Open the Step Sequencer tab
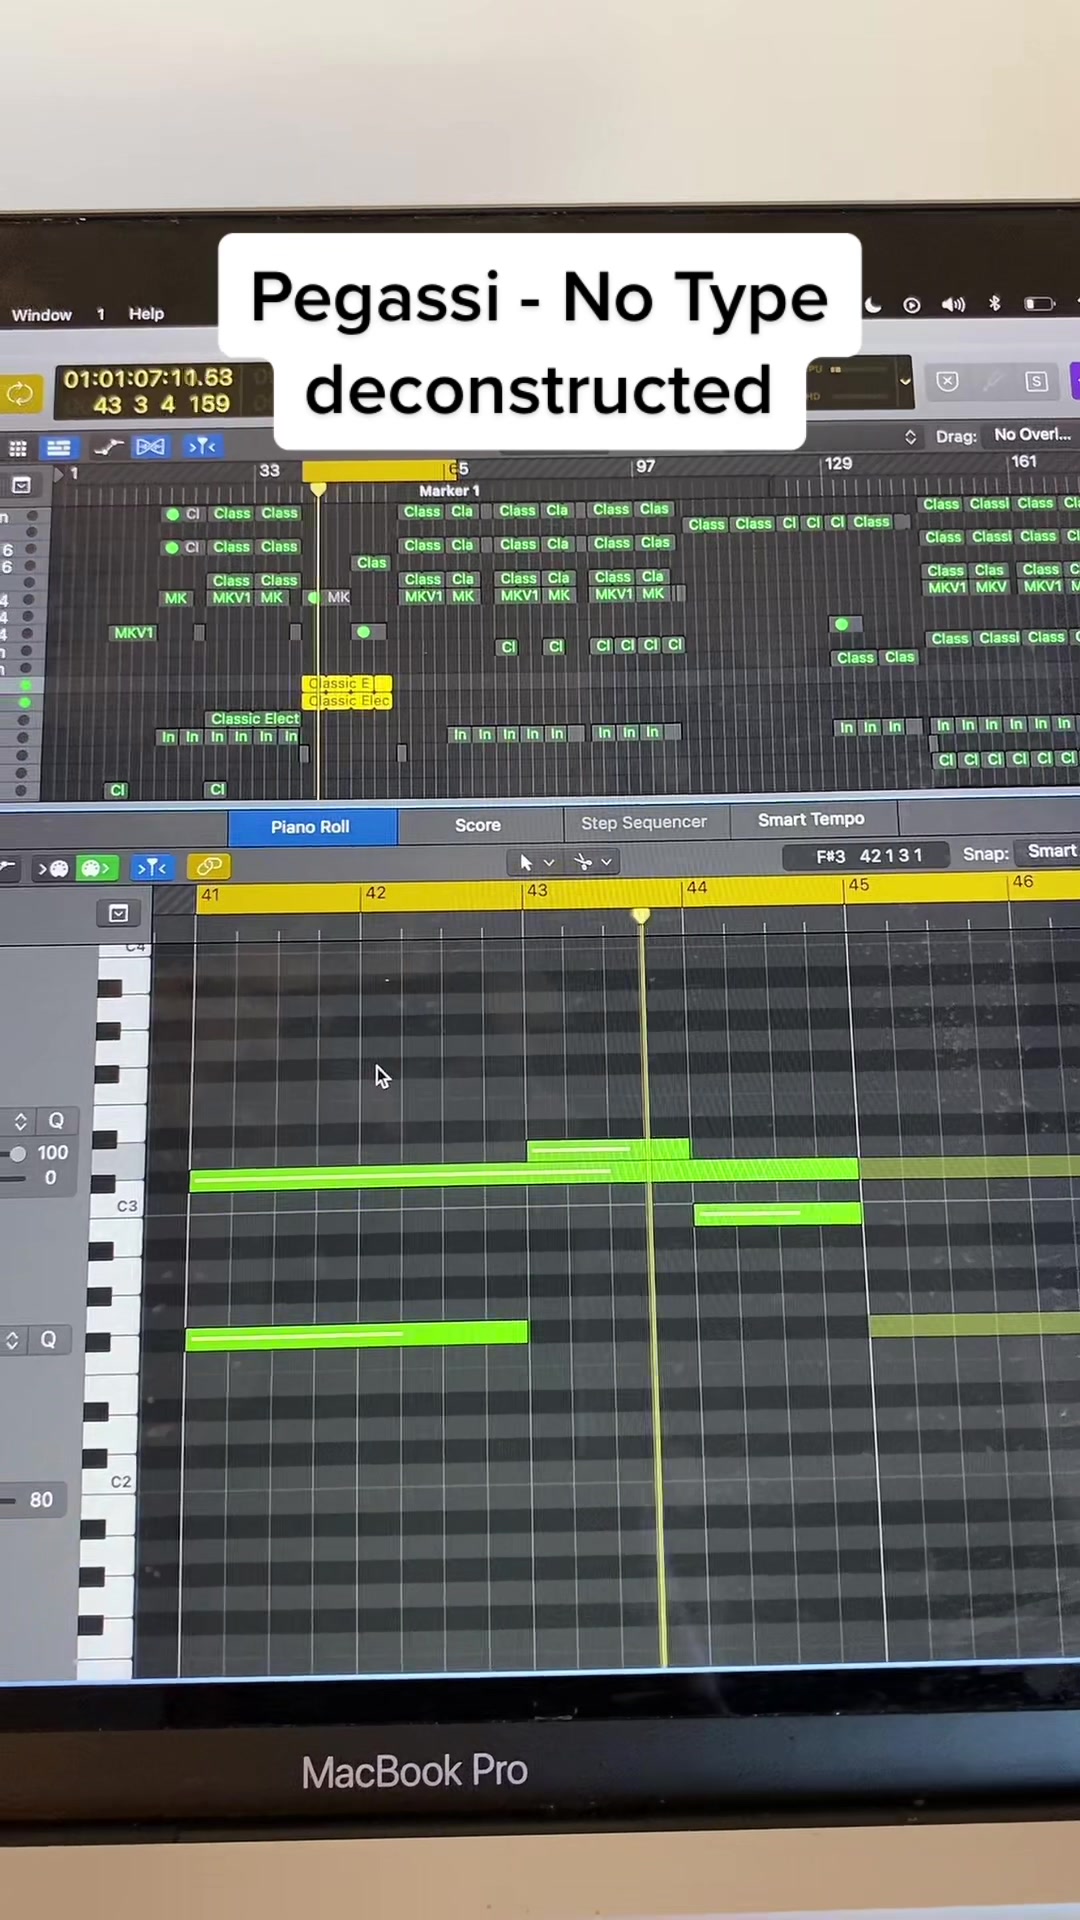The width and height of the screenshot is (1080, 1920). pyautogui.click(x=643, y=822)
